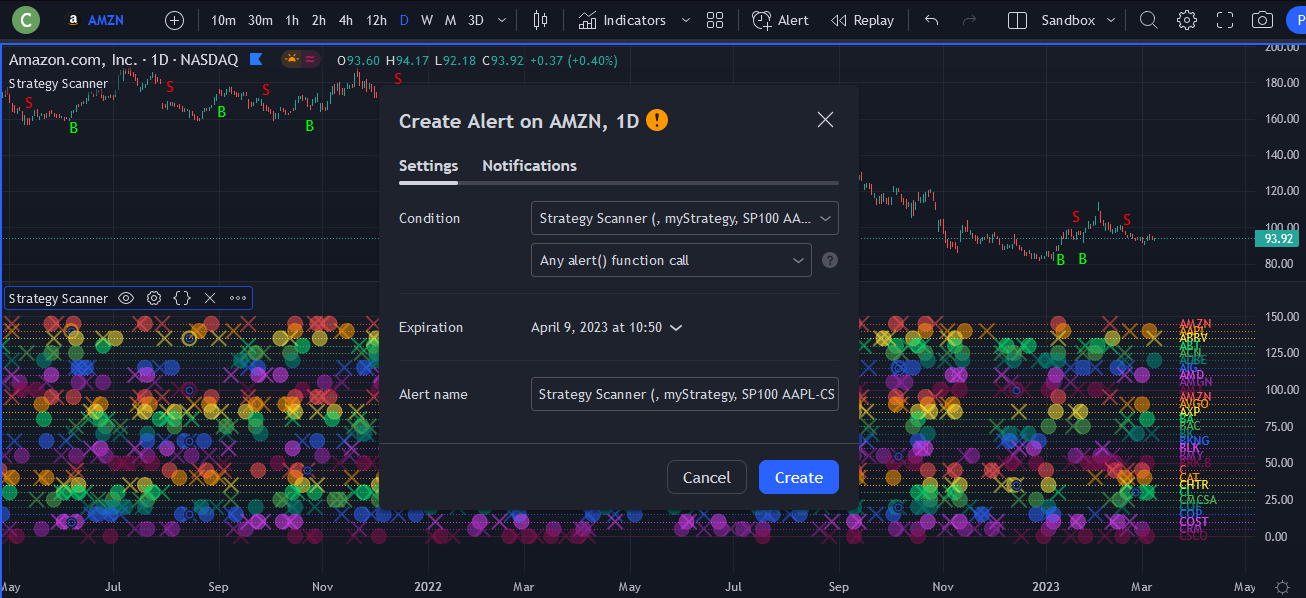This screenshot has width=1306, height=598.
Task: Close the Create Alert dialog
Action: click(x=825, y=120)
